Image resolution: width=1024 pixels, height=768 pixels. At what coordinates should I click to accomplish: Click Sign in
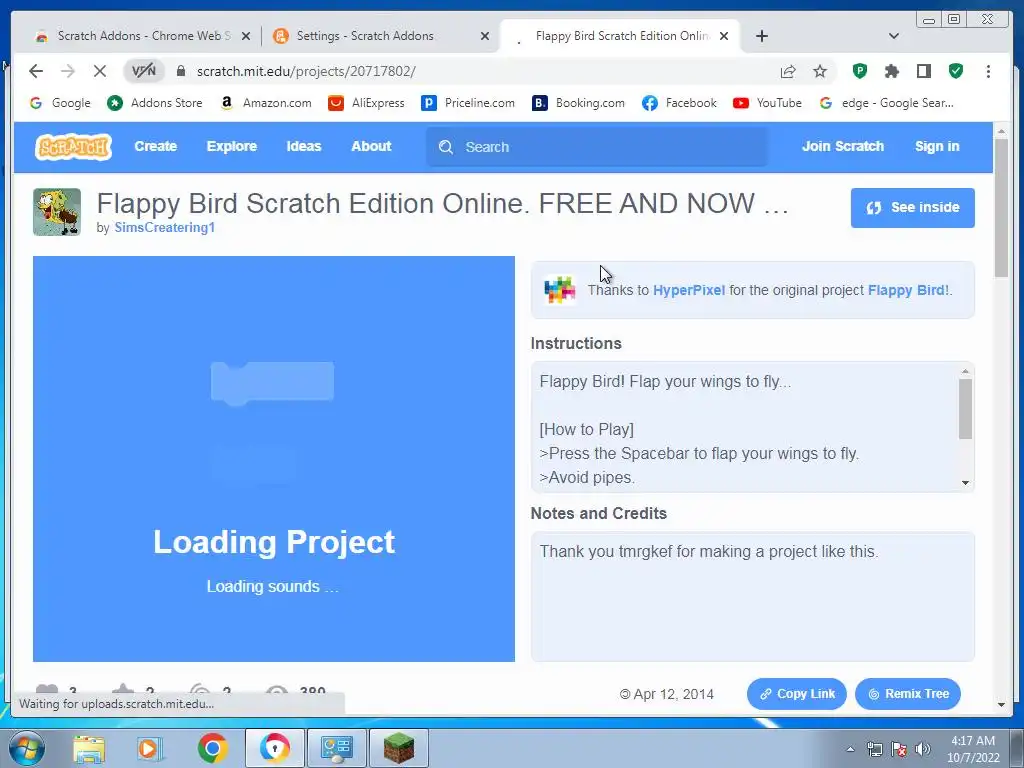(937, 146)
